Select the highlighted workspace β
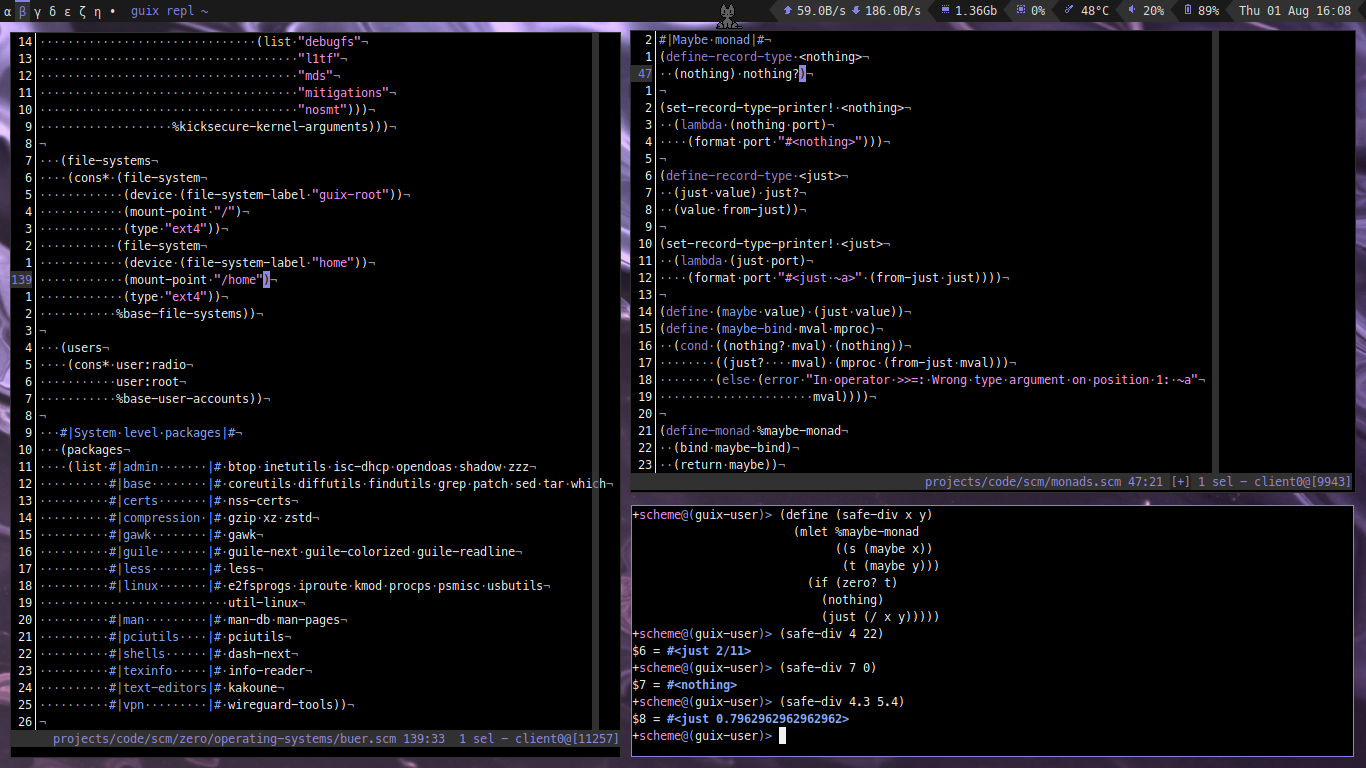This screenshot has height=768, width=1366. [23, 11]
